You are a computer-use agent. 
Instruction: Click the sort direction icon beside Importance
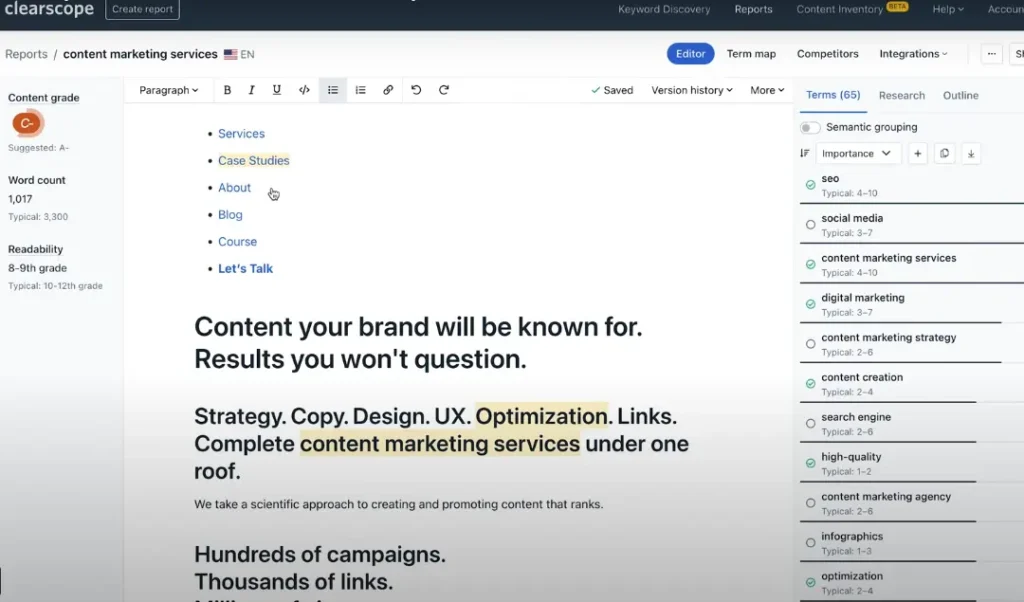(805, 153)
